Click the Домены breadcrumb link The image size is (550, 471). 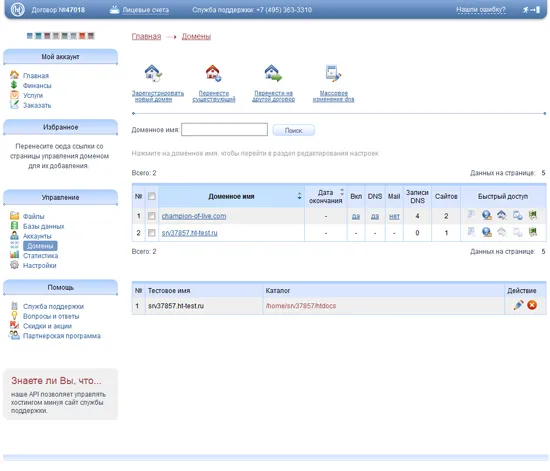[x=196, y=36]
